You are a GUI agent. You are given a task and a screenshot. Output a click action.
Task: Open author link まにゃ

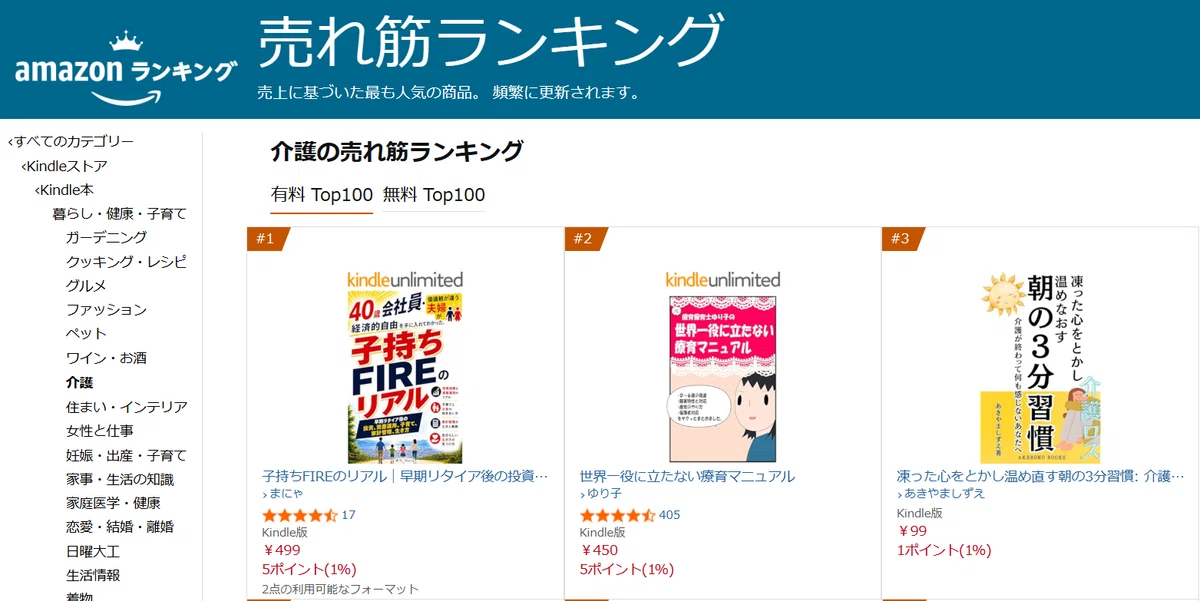point(287,494)
